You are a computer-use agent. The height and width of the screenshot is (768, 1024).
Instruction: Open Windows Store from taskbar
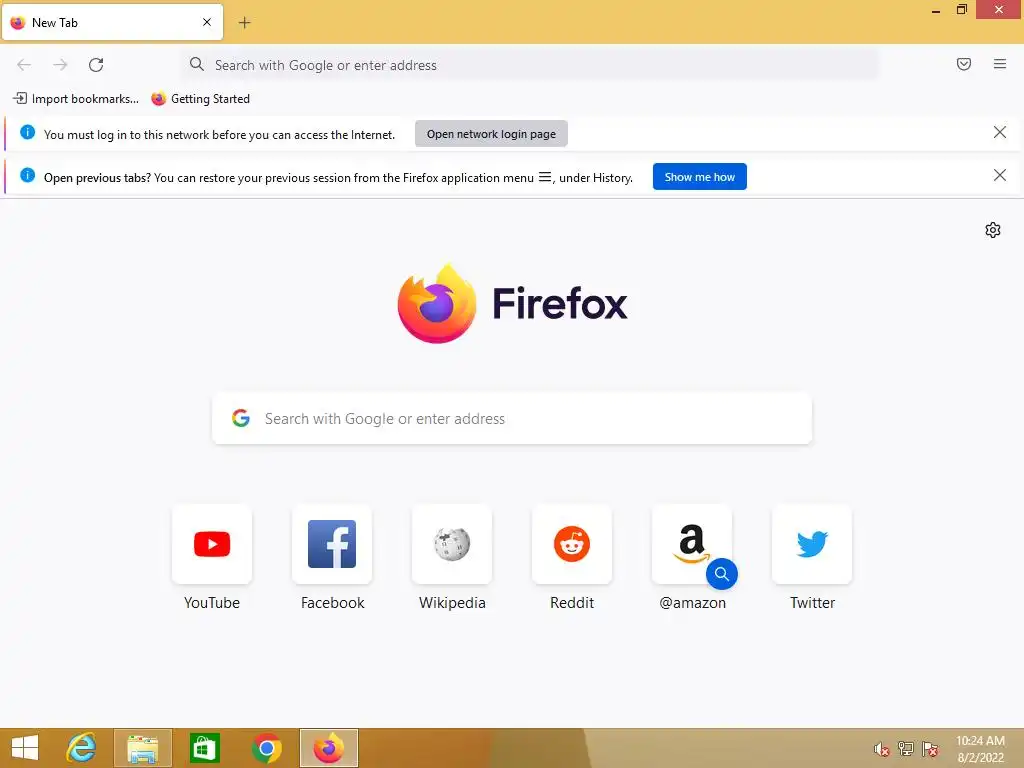point(204,748)
